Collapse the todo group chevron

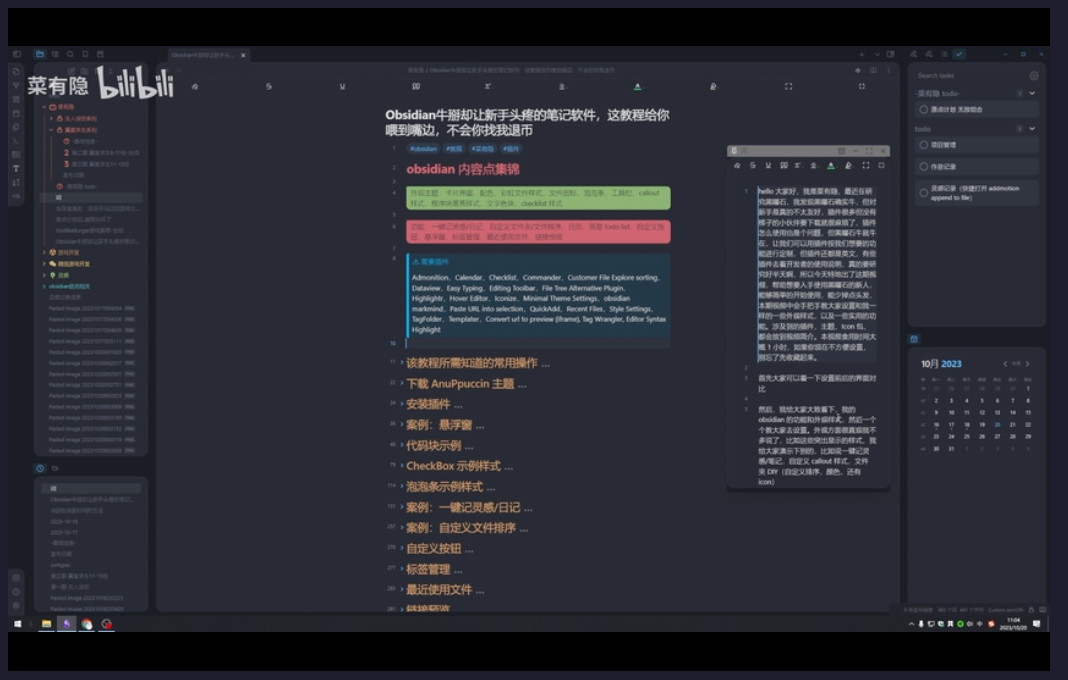pyautogui.click(x=1032, y=129)
